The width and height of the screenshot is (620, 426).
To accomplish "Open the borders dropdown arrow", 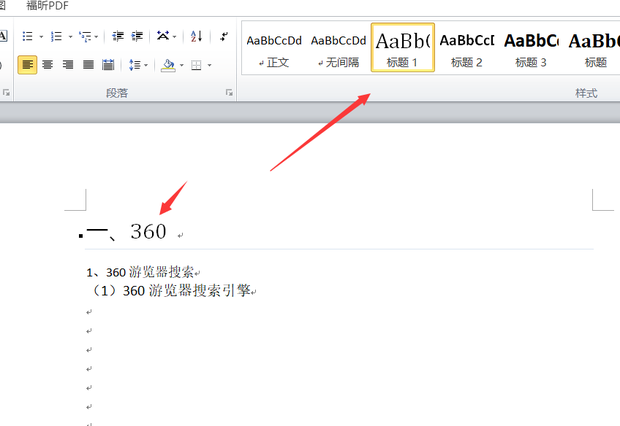I will (209, 65).
